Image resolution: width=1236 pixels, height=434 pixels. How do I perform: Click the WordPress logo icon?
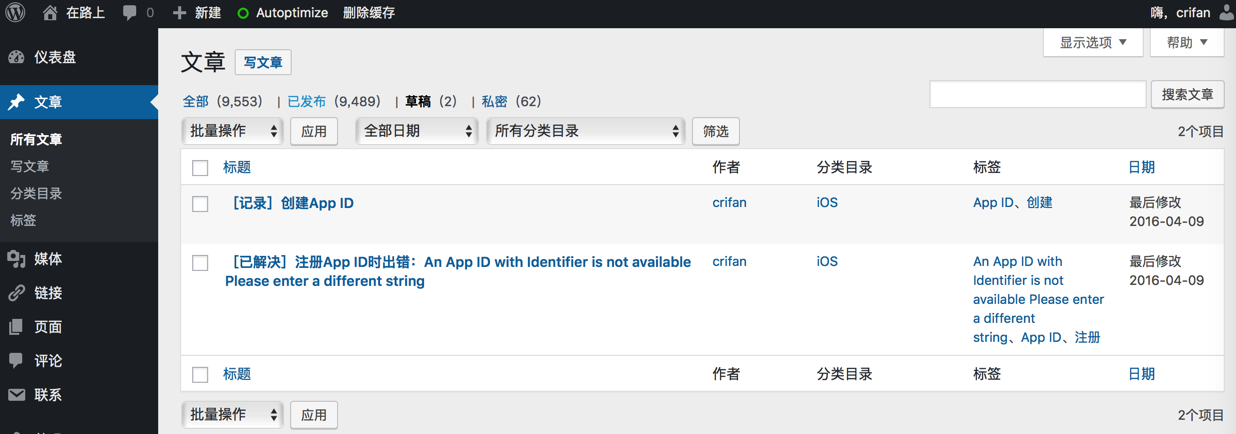tap(15, 13)
